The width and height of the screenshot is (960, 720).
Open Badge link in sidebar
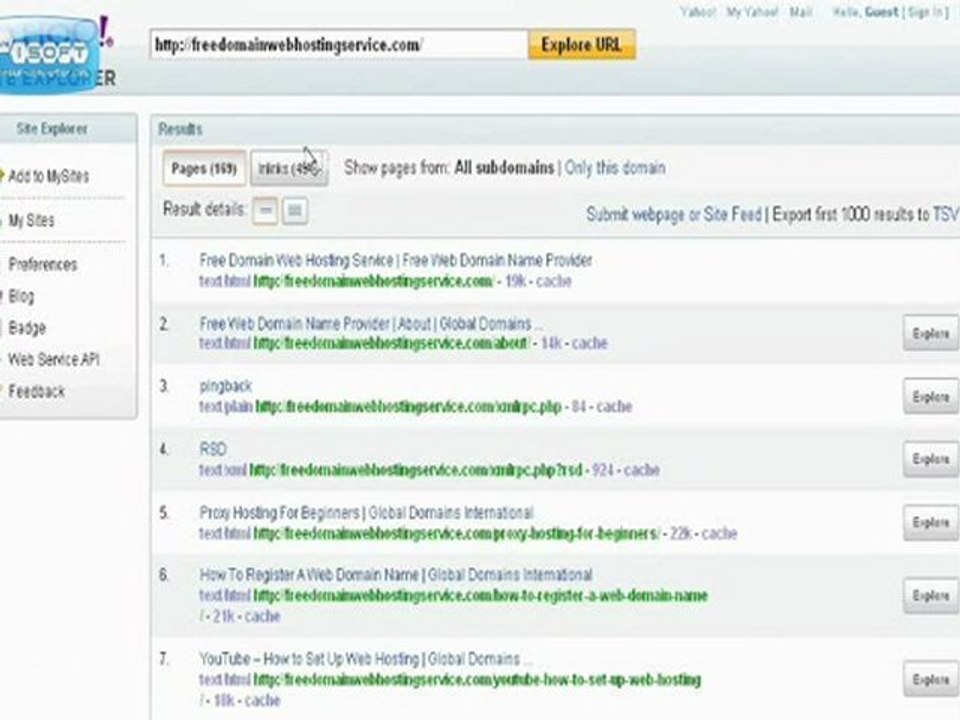tap(27, 328)
